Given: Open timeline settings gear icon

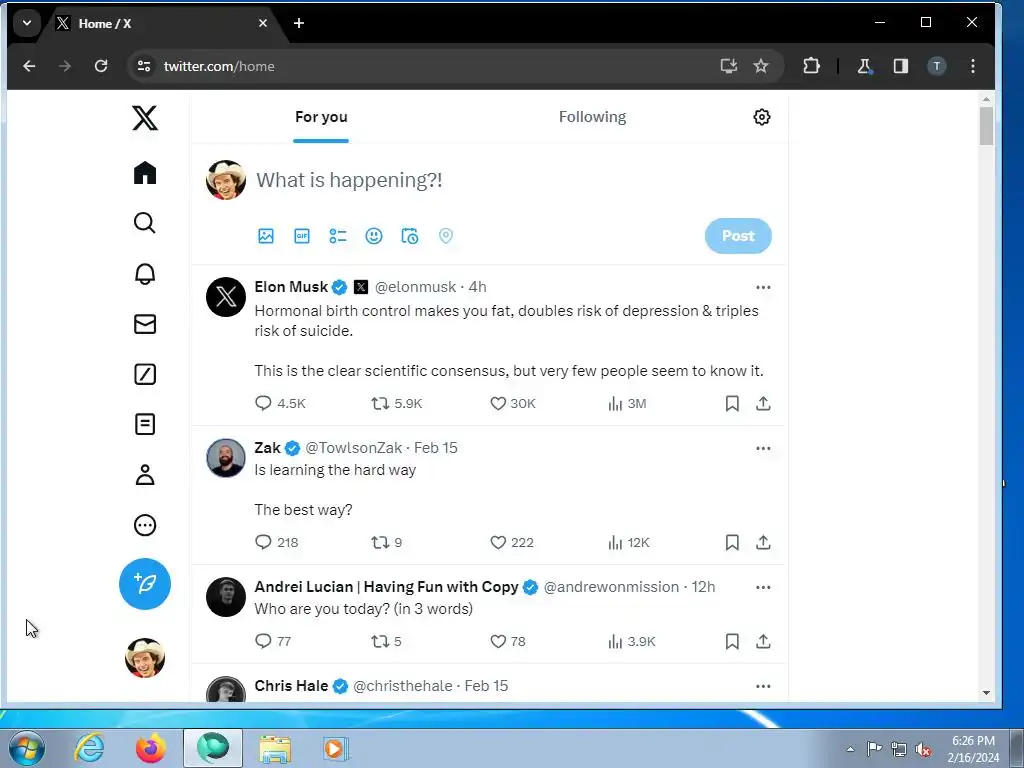Looking at the screenshot, I should pos(761,118).
